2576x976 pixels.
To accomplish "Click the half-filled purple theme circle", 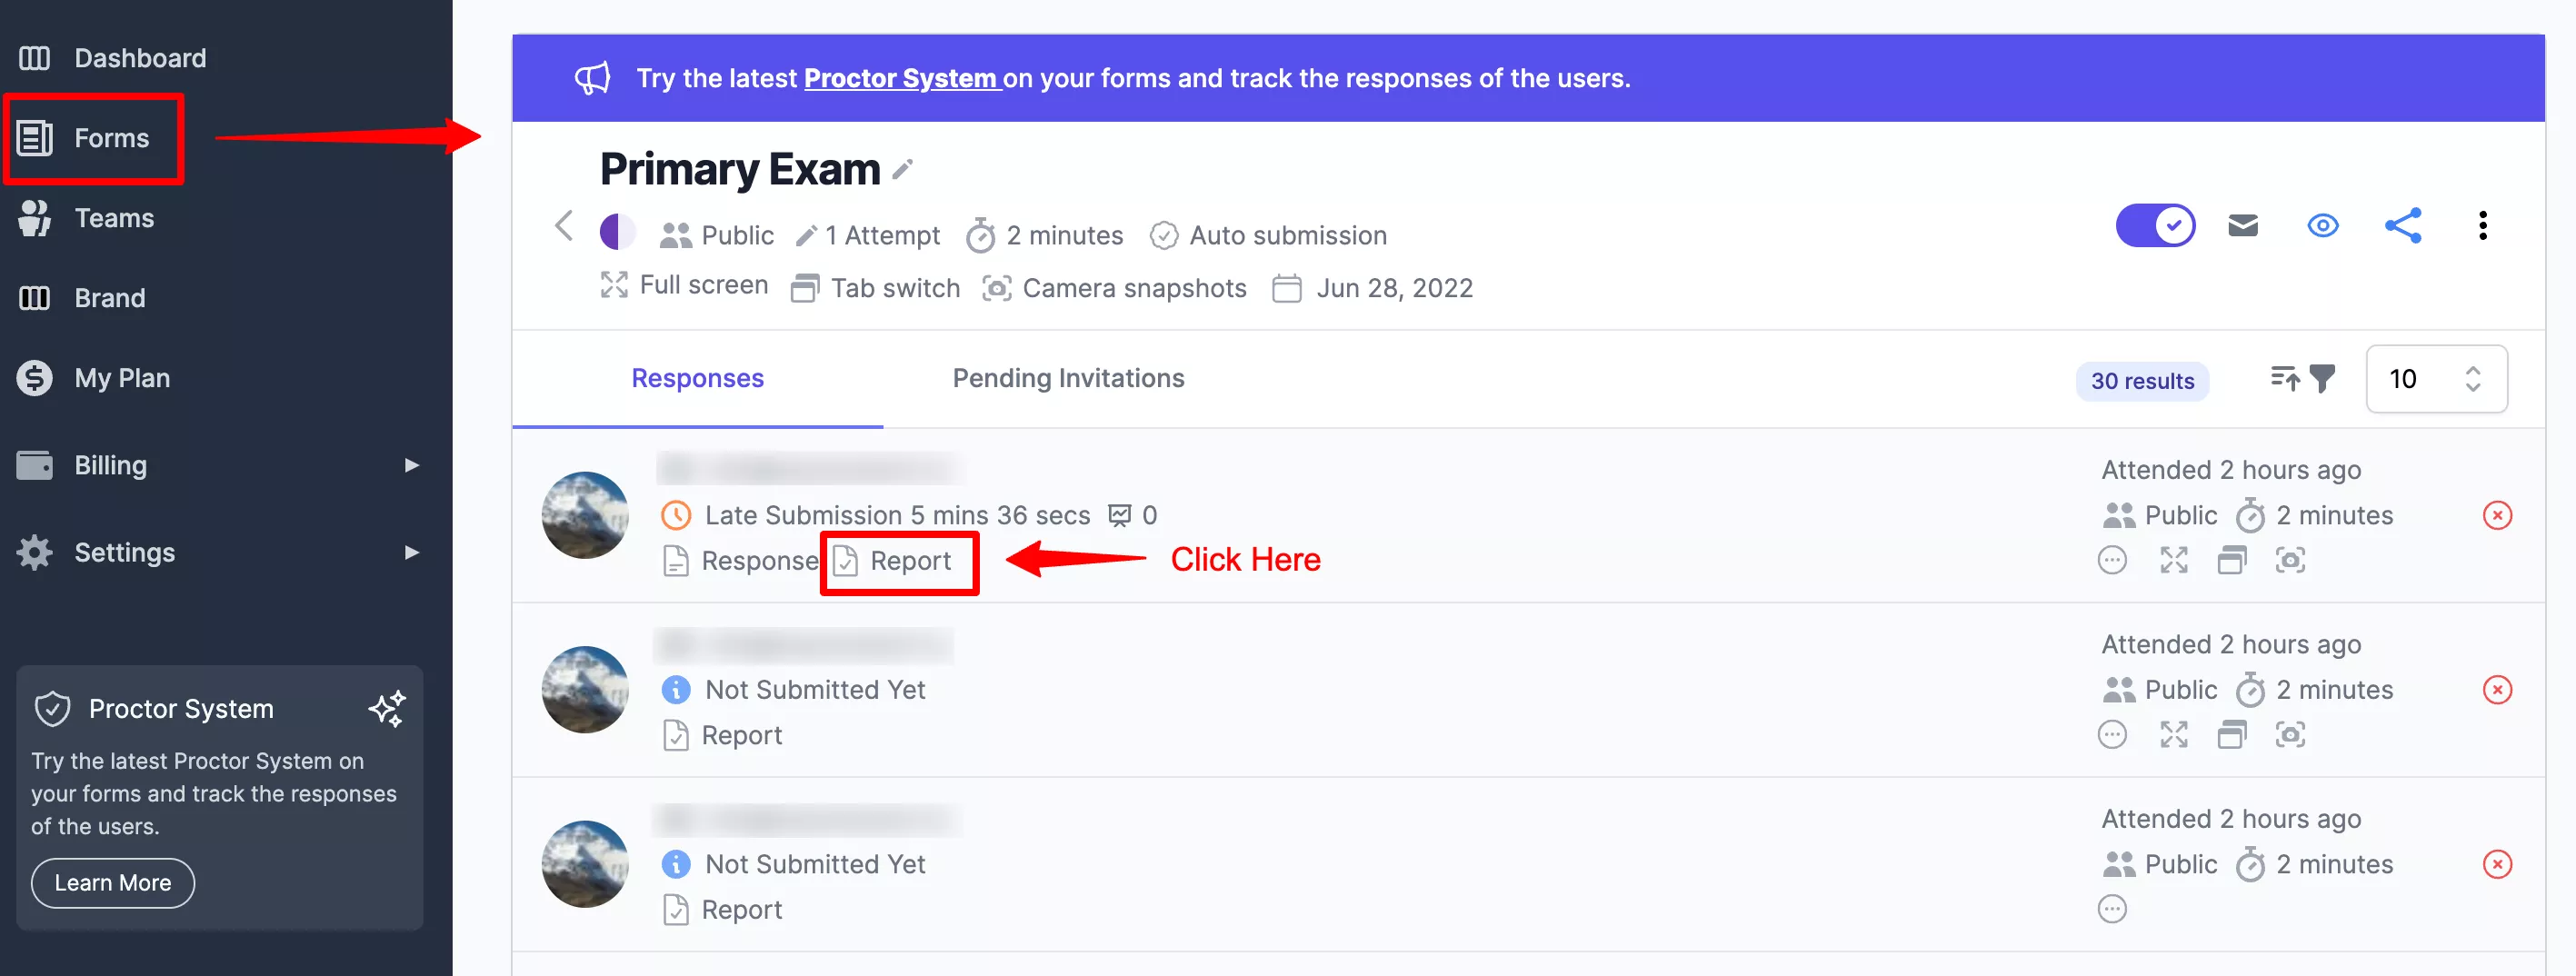I will 617,233.
